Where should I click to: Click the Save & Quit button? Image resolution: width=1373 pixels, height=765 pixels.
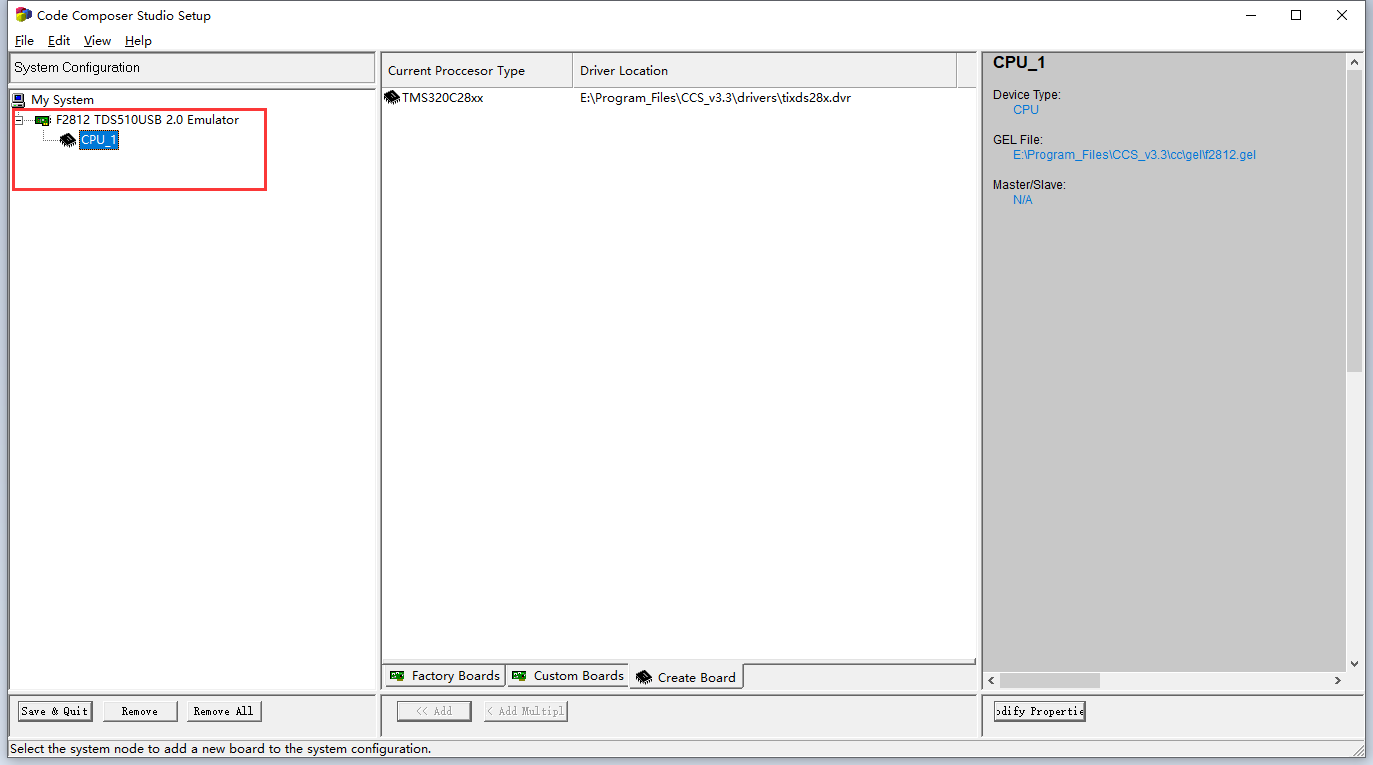[x=54, y=711]
